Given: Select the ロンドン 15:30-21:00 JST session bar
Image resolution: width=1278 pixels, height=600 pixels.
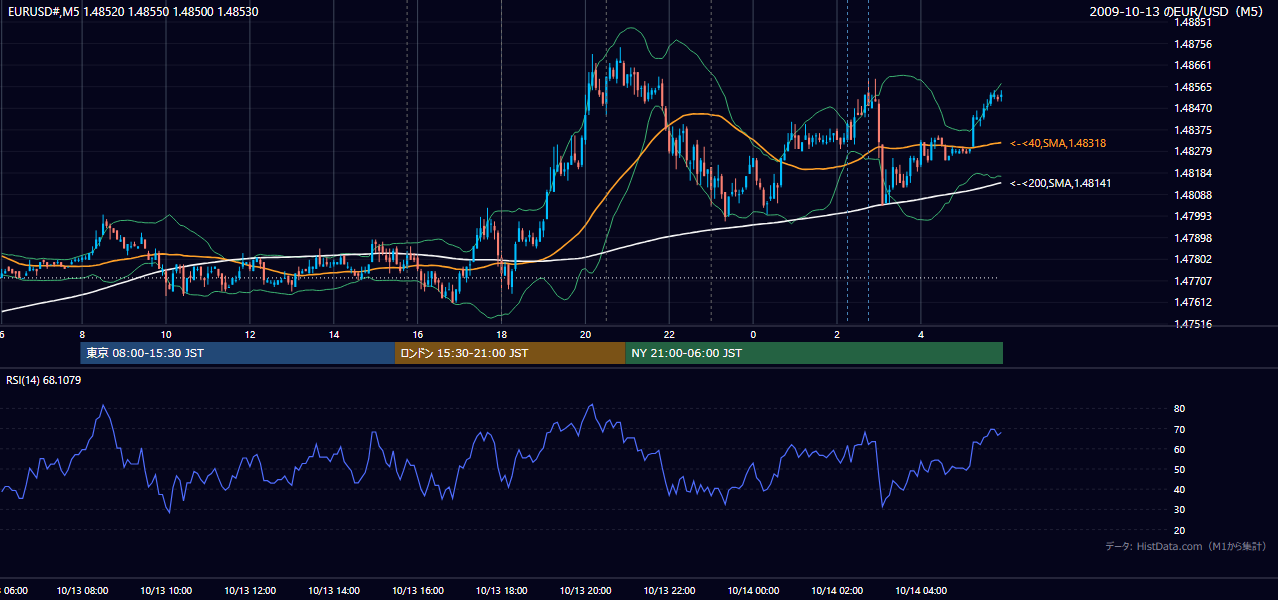Looking at the screenshot, I should point(510,353).
